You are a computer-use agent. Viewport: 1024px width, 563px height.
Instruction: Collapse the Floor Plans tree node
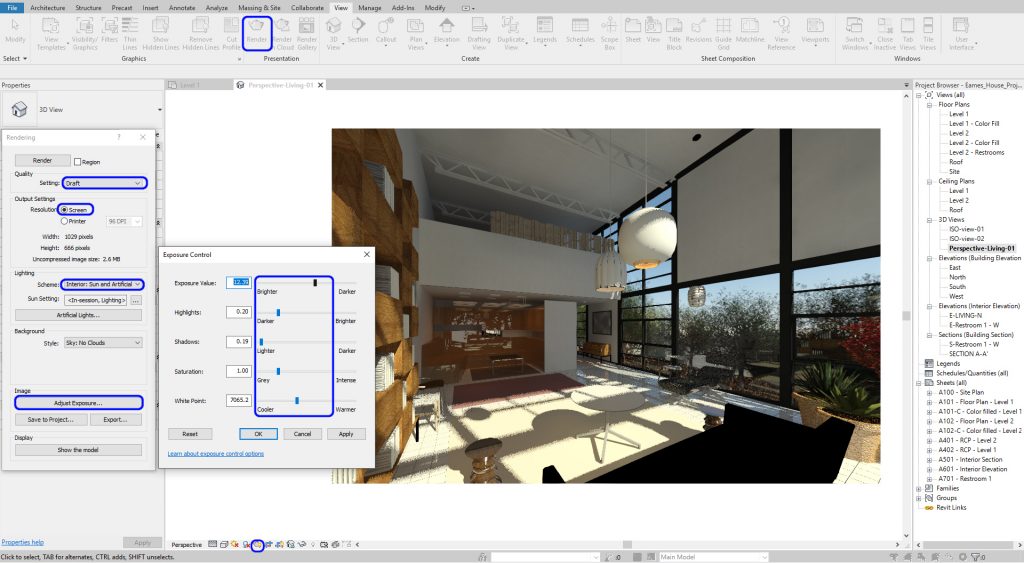[x=929, y=105]
